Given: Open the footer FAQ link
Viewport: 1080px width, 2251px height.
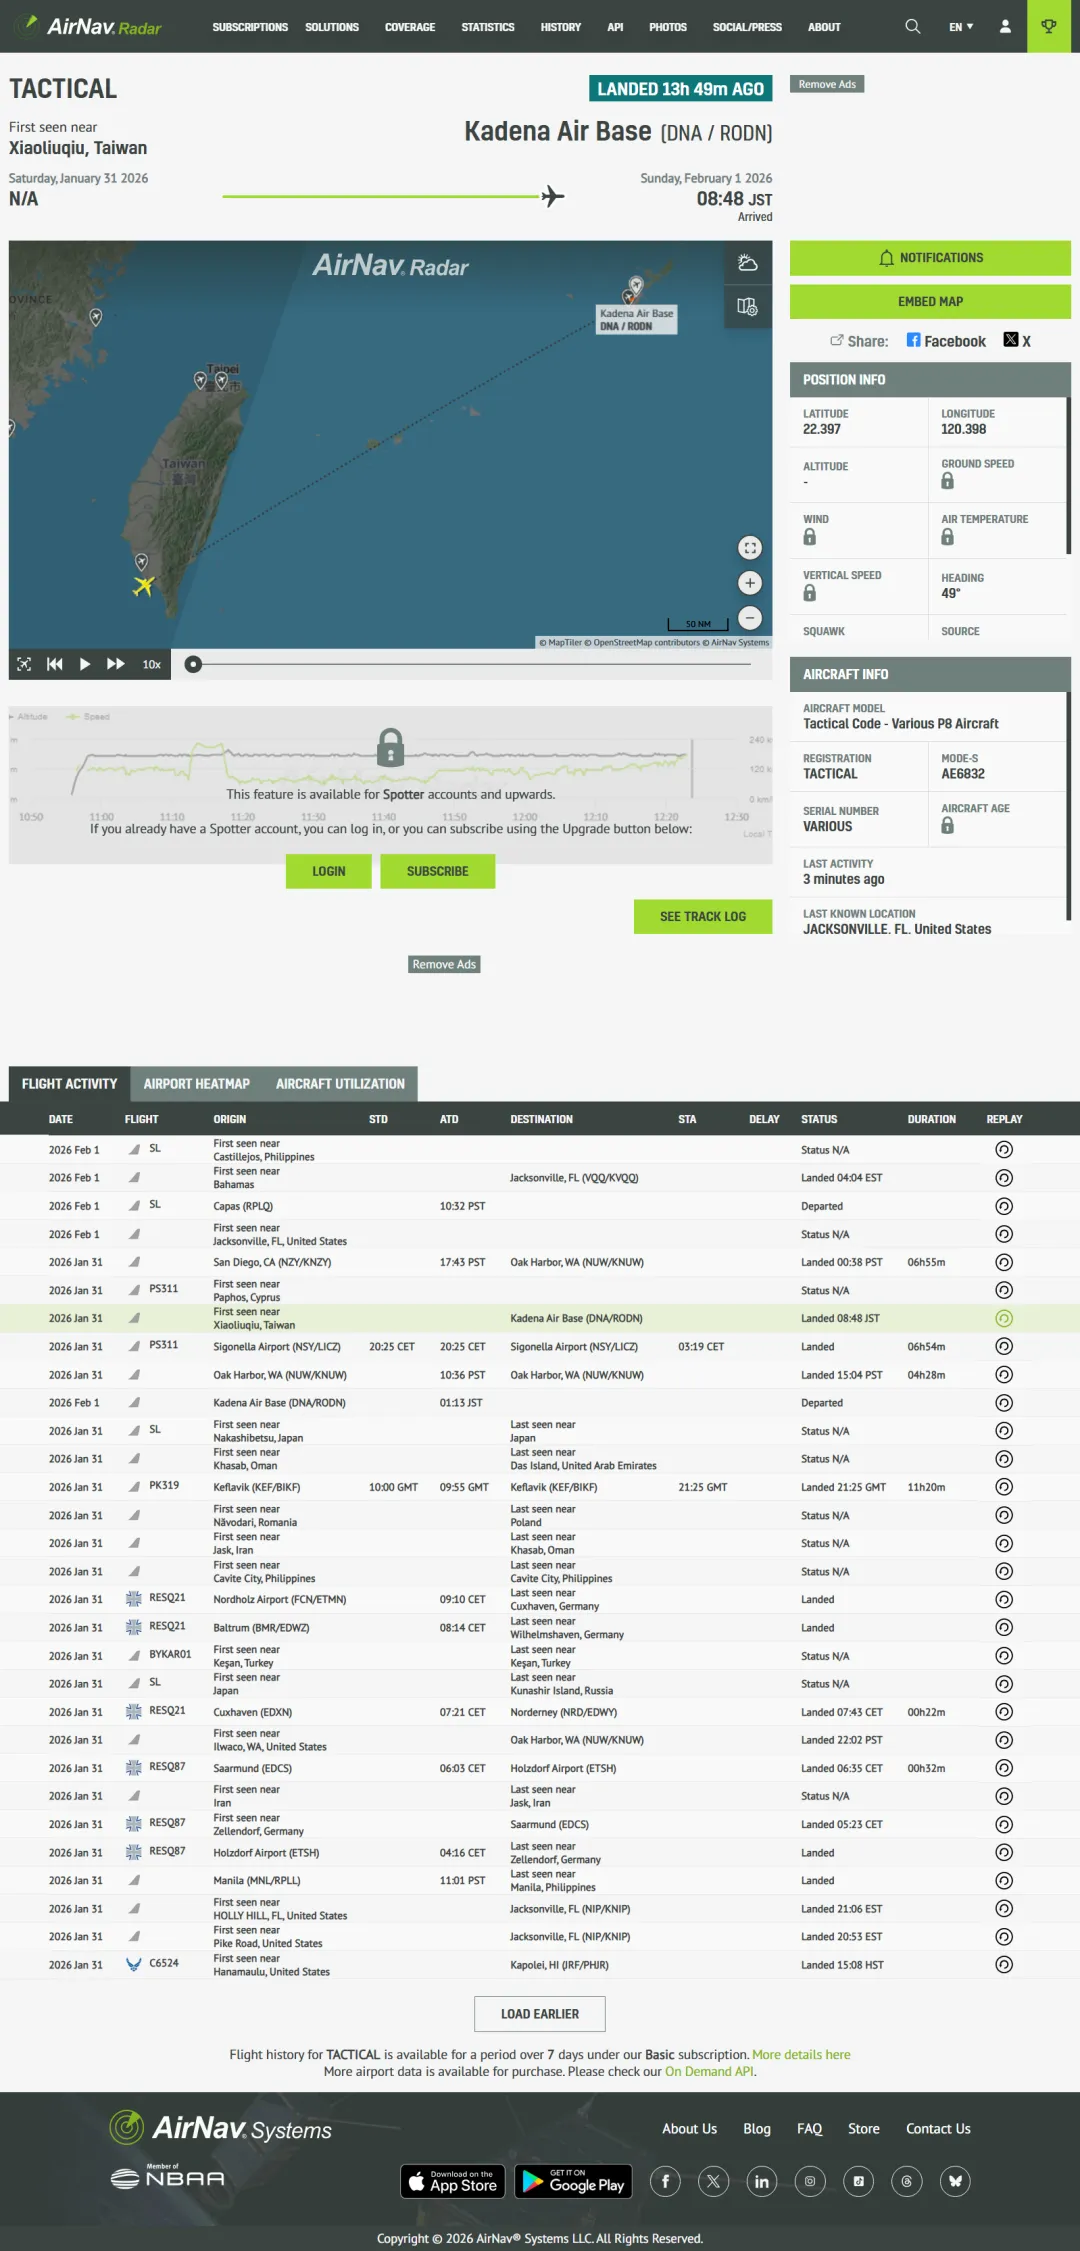Looking at the screenshot, I should 809,2129.
